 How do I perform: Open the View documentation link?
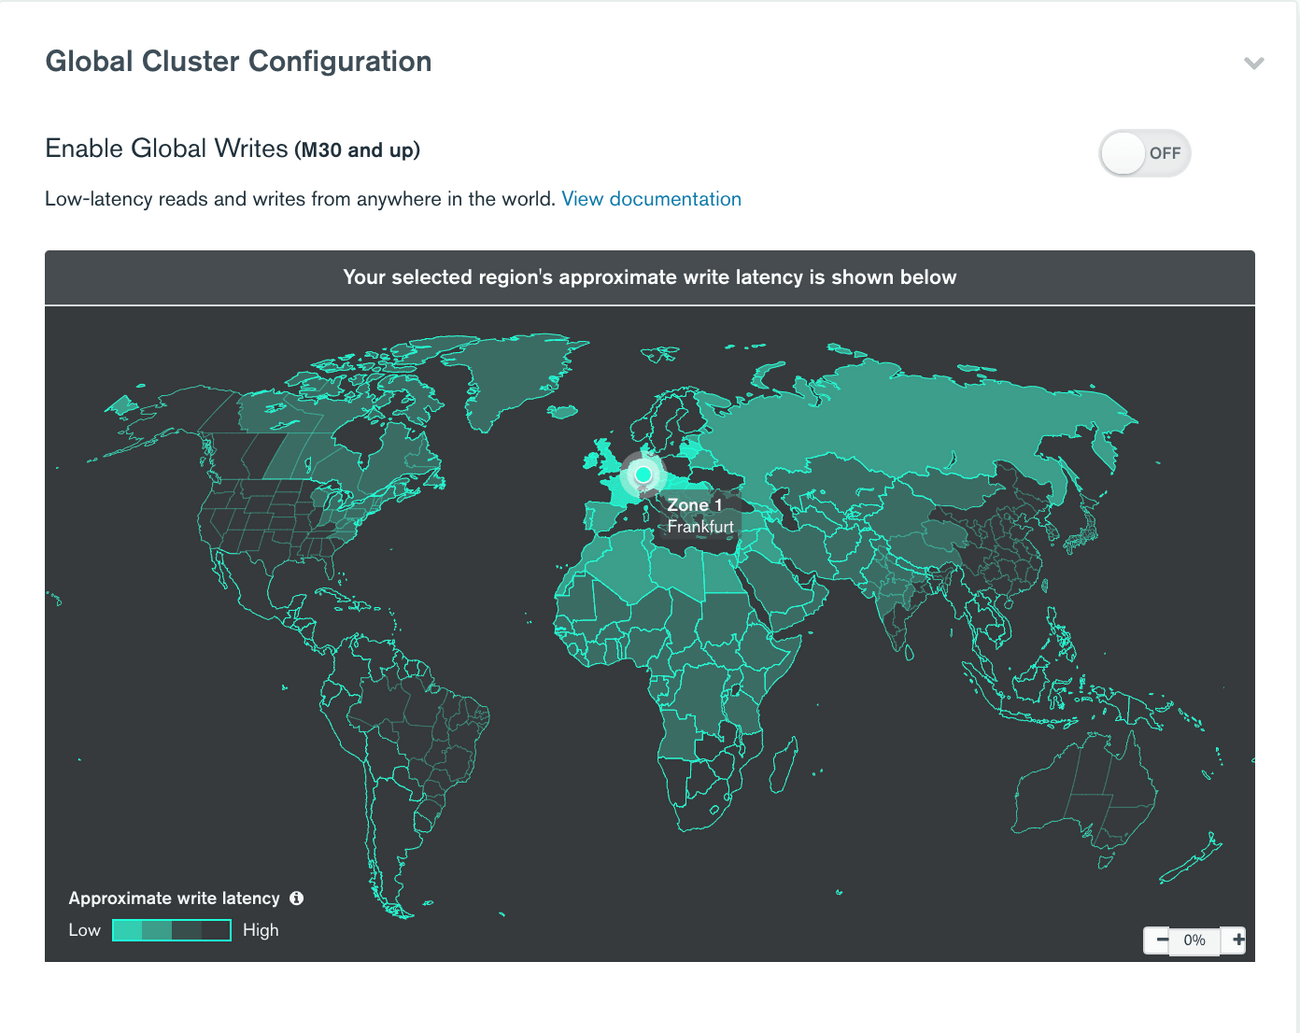(651, 199)
